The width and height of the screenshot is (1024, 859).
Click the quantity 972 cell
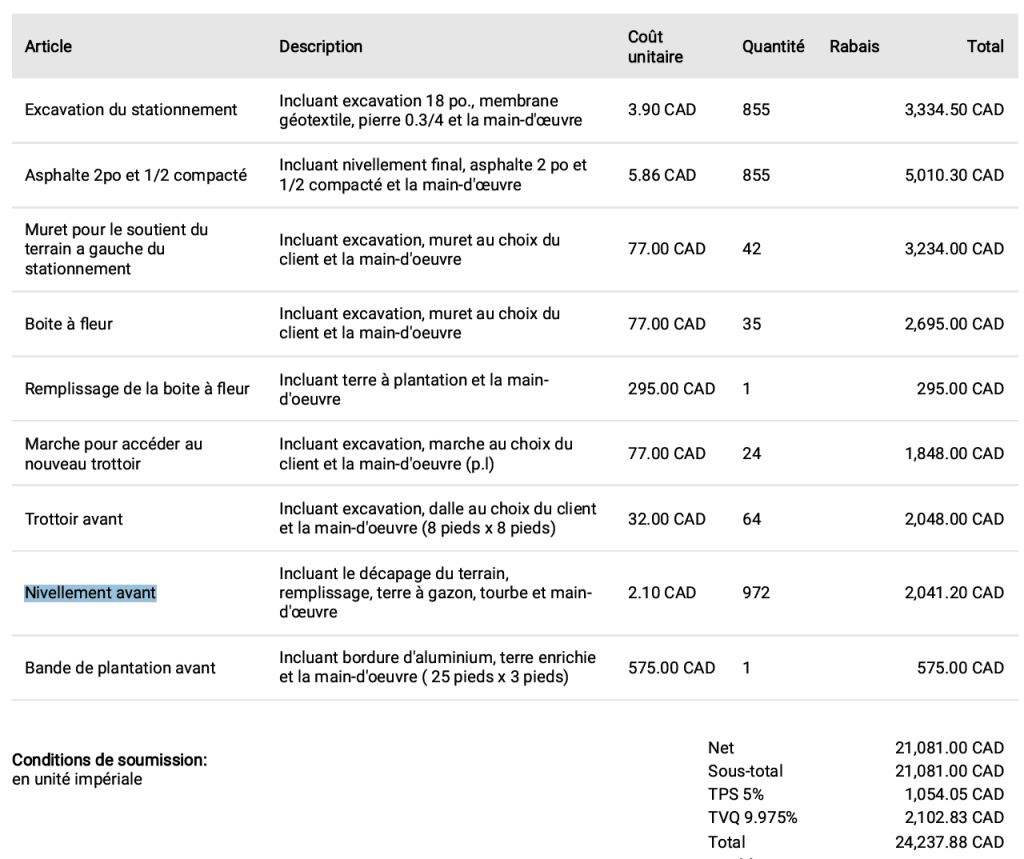click(x=756, y=593)
